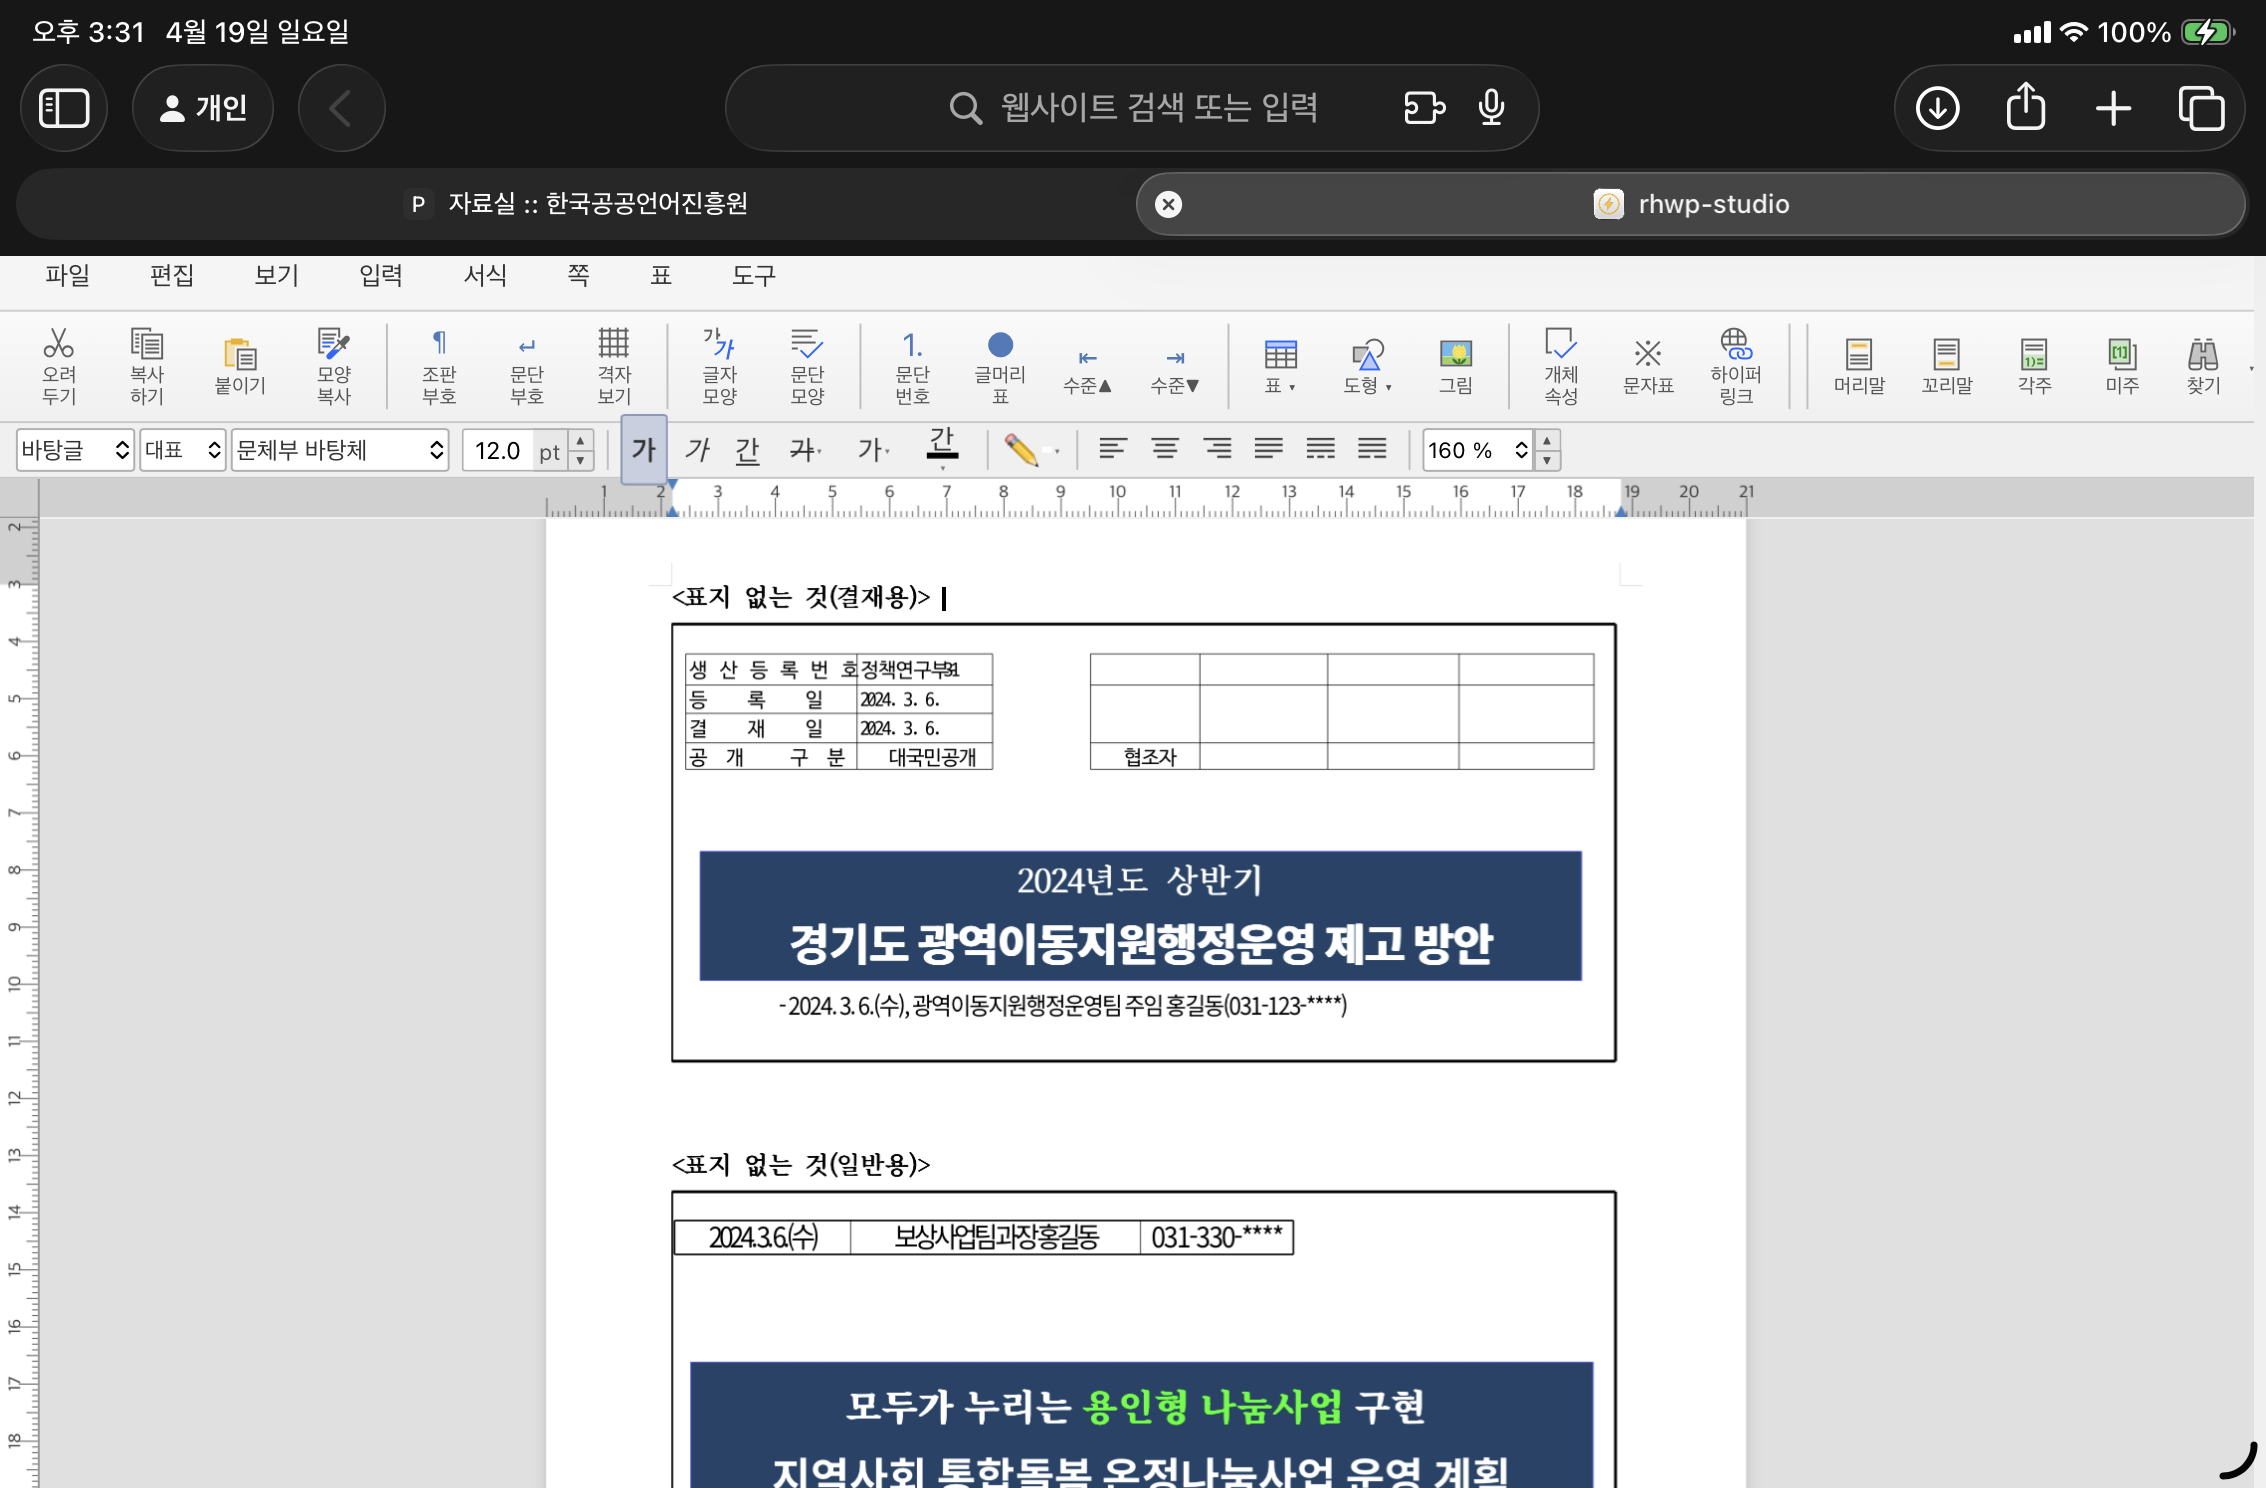Screen dimensions: 2266x1488
Task: Align paragraph center
Action: pos(1165,449)
